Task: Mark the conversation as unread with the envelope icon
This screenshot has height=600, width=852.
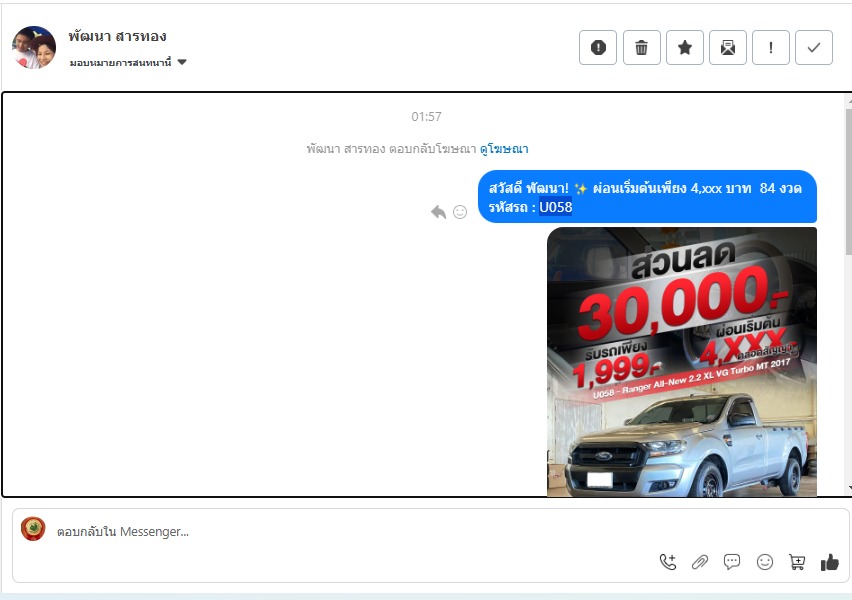Action: click(728, 48)
